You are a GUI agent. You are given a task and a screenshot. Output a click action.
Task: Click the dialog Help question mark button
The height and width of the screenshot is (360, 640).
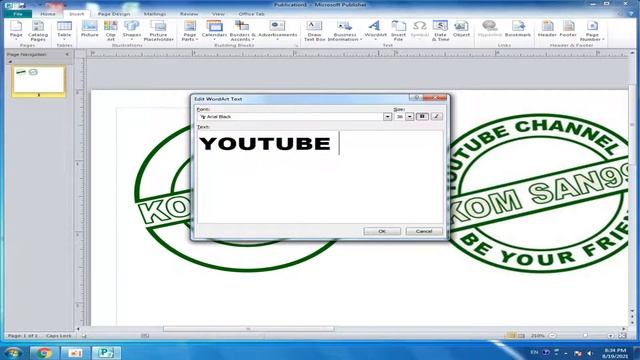point(416,98)
